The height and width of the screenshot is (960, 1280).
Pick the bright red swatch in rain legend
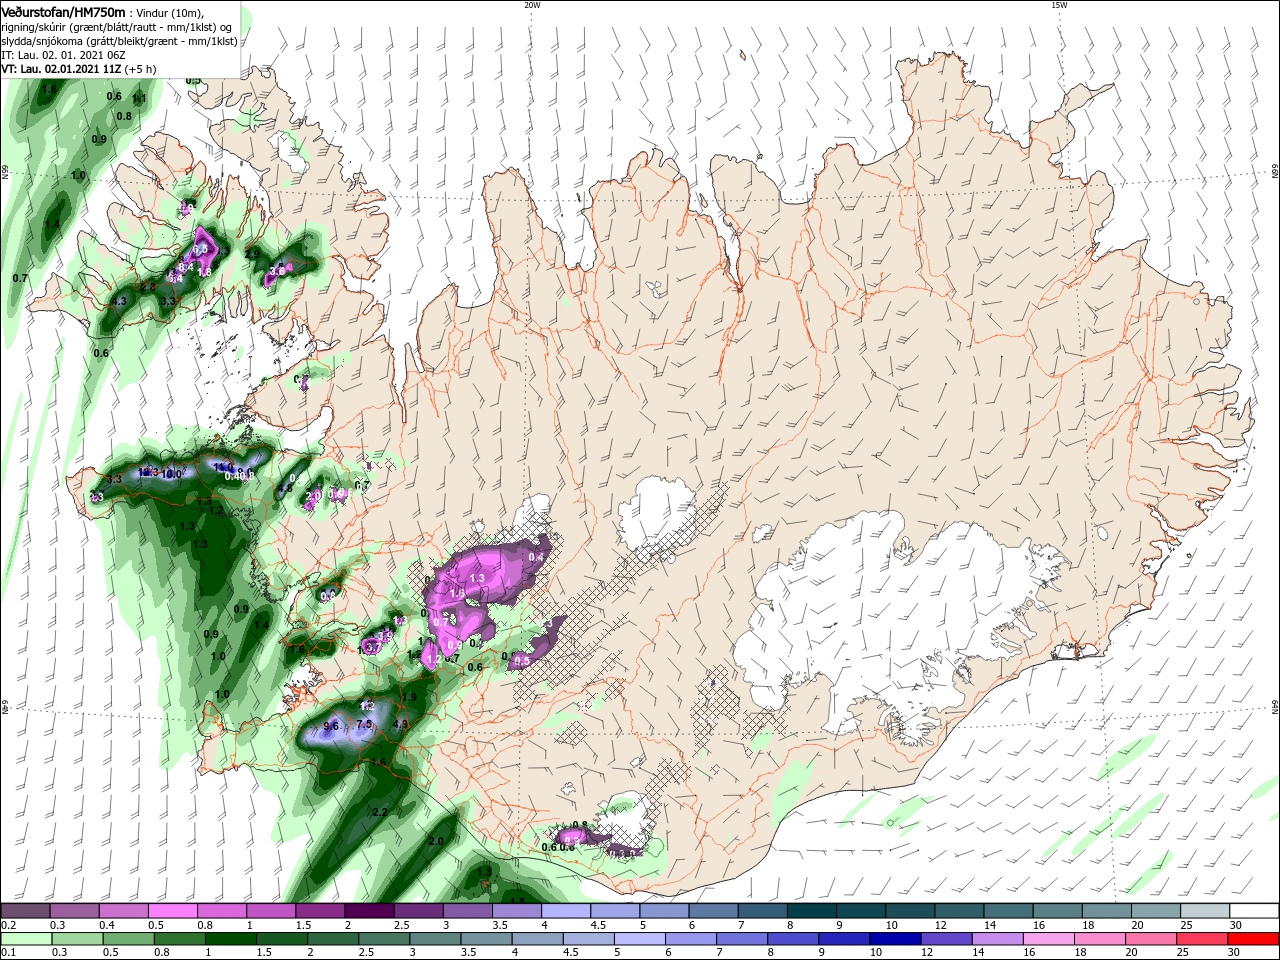1254,939
